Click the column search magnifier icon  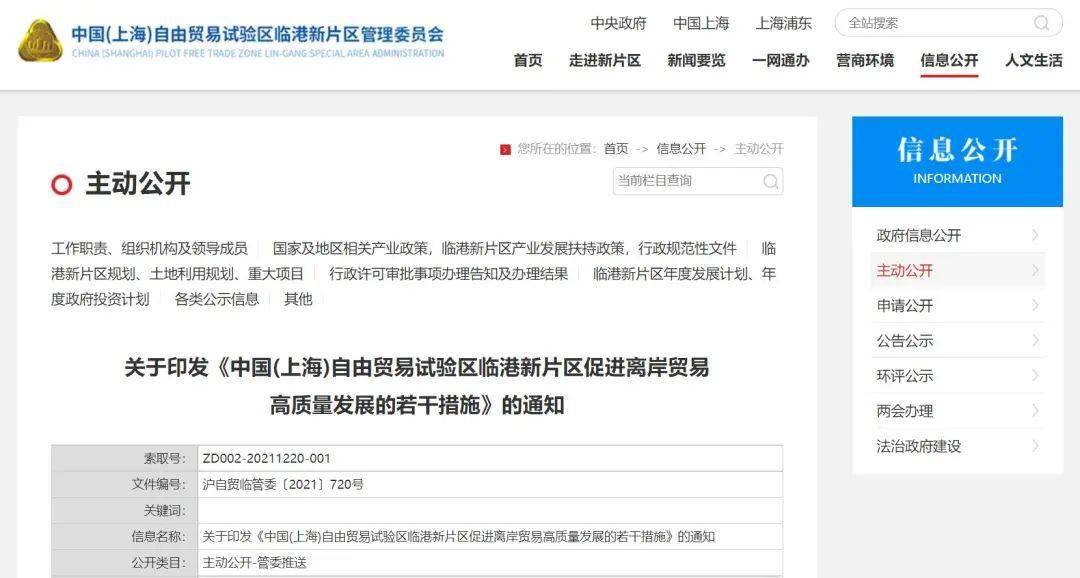click(x=771, y=181)
